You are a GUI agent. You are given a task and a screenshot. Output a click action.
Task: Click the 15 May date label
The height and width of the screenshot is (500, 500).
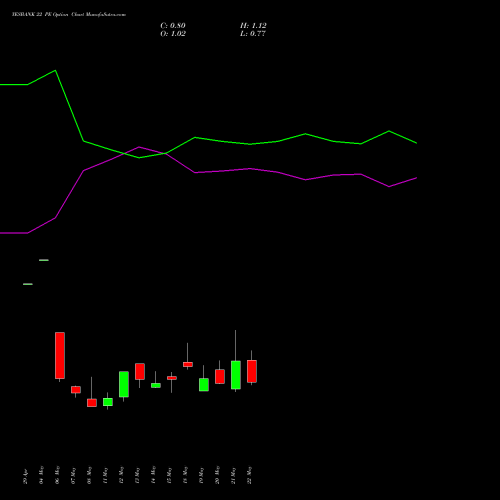tap(170, 475)
